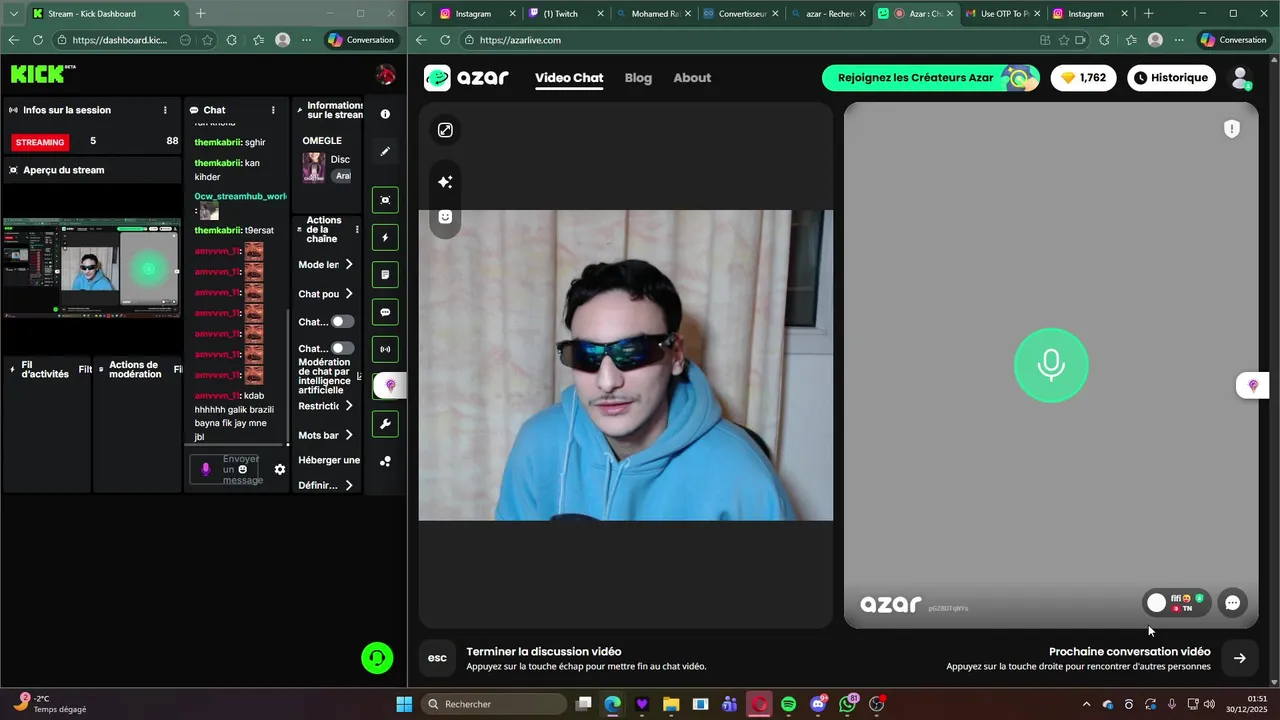The height and width of the screenshot is (720, 1280).
Task: Open the sticker face icon on Azar video
Action: [x=445, y=217]
